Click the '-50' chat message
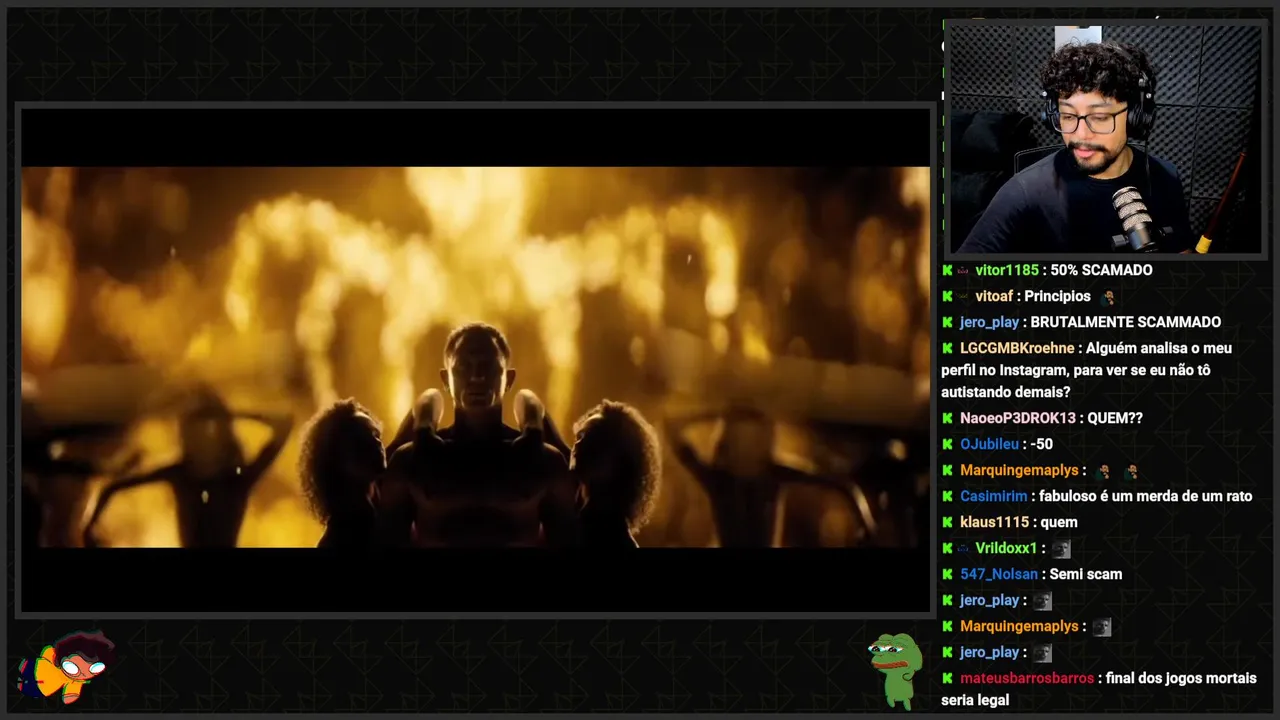 (x=1041, y=444)
